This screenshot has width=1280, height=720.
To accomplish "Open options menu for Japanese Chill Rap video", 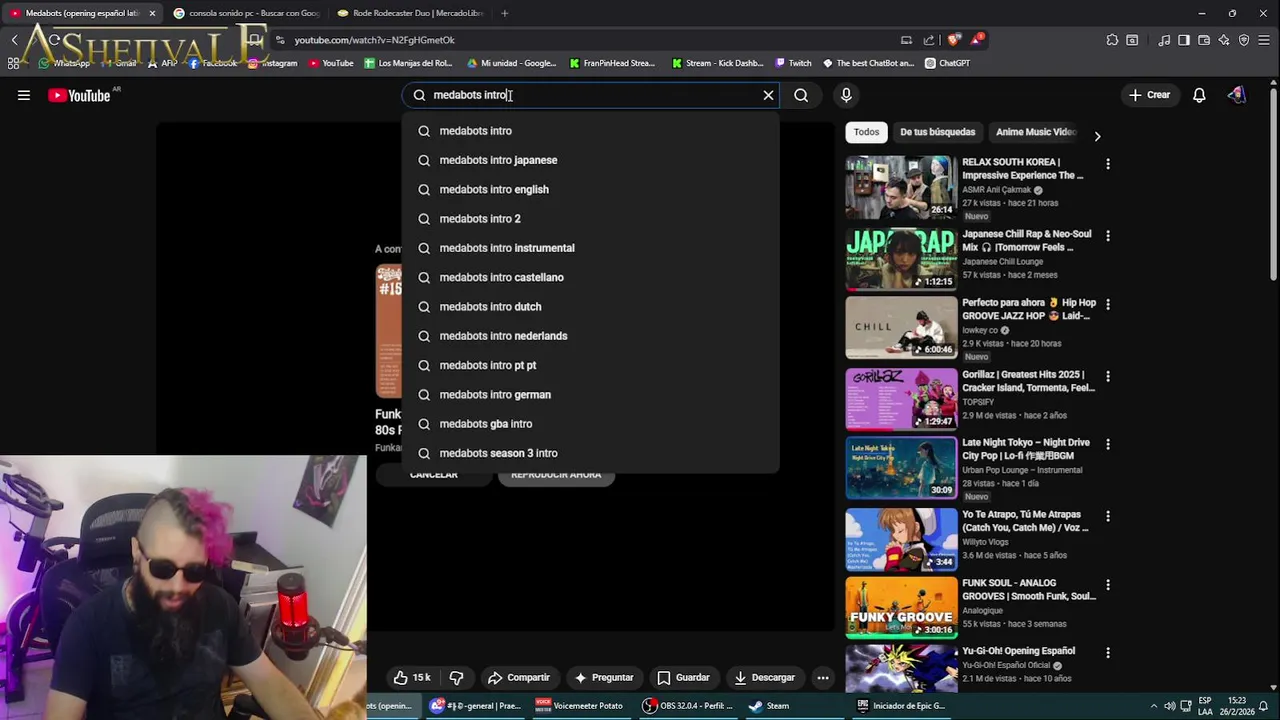I will [1107, 235].
